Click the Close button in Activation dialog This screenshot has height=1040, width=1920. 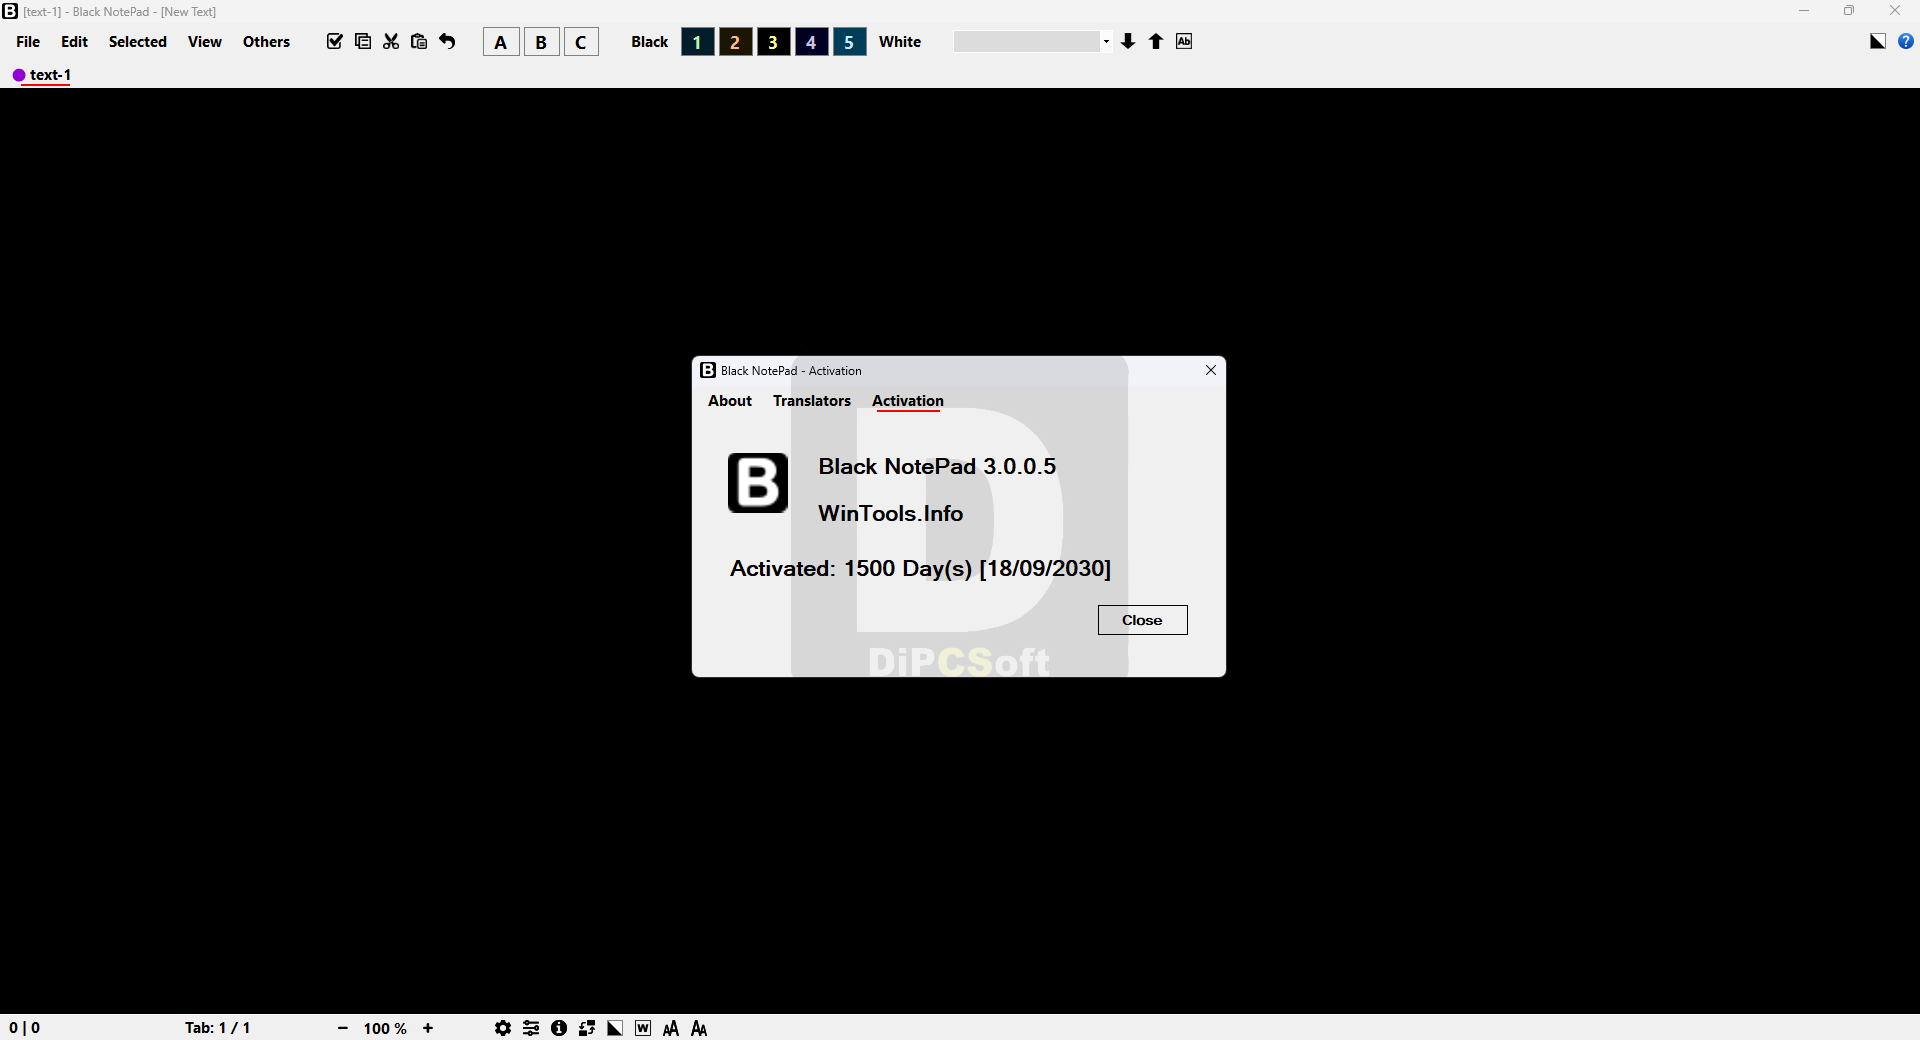coord(1142,620)
